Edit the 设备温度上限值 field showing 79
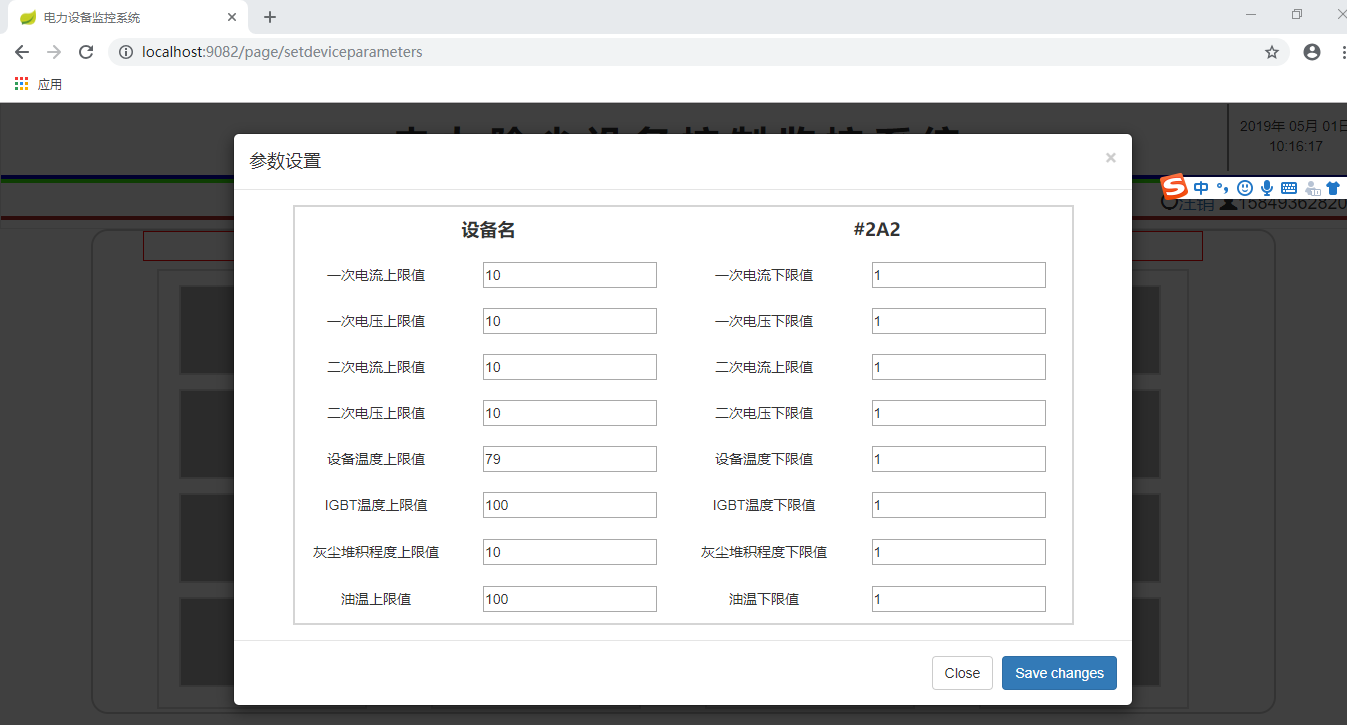This screenshot has height=725, width=1347. 570,459
